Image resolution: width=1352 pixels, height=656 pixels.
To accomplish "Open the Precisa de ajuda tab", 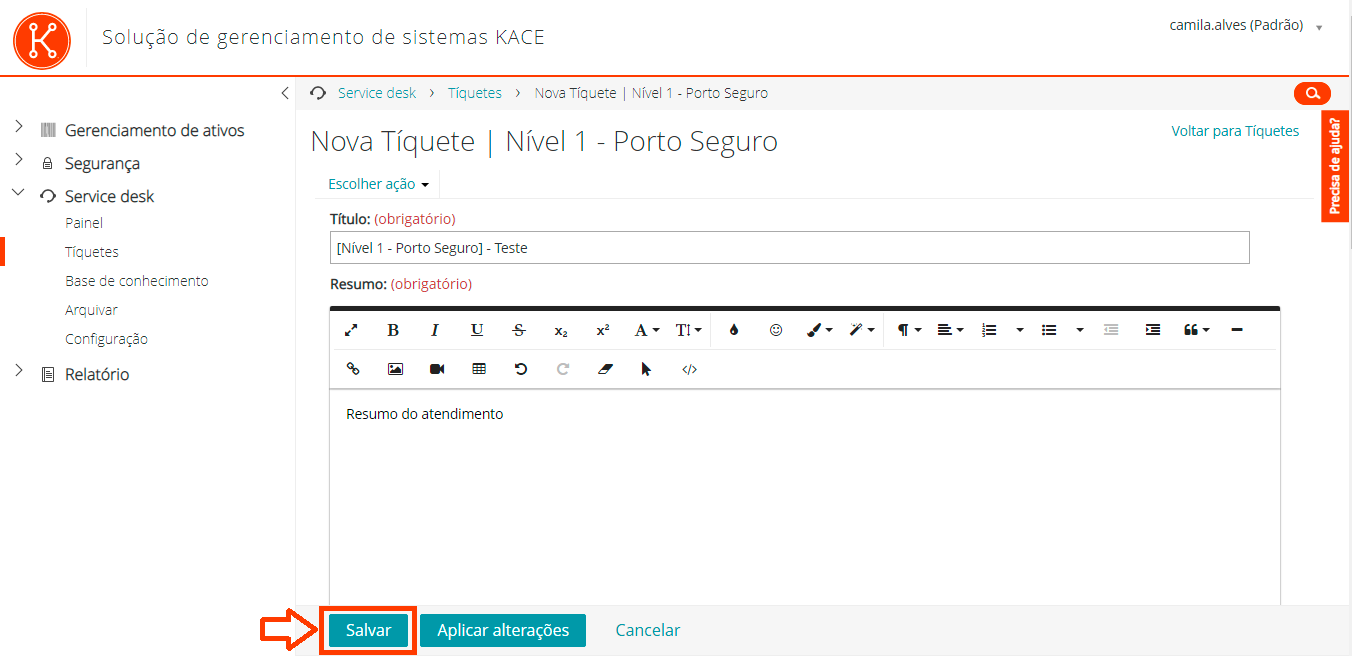I will (x=1335, y=166).
